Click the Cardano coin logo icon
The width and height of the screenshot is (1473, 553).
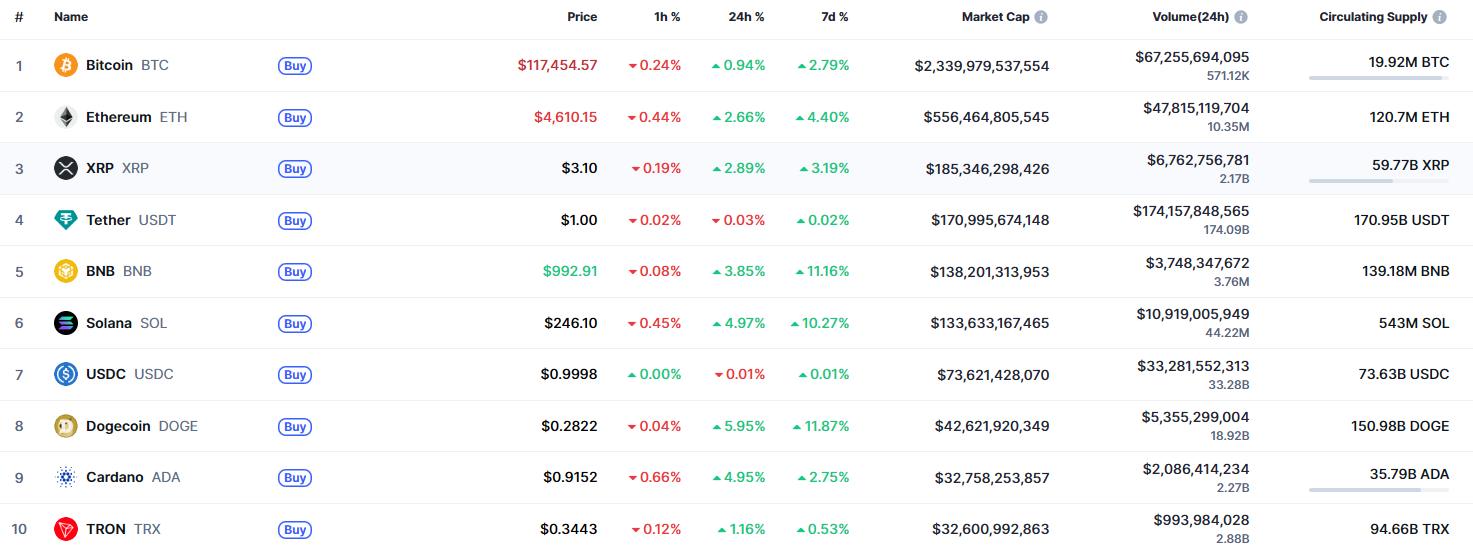tap(65, 477)
